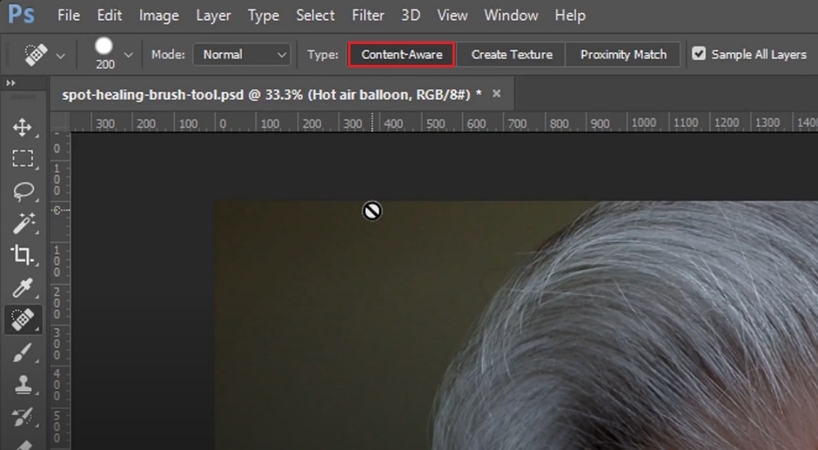The height and width of the screenshot is (450, 818).
Task: Open the brush options dropdown arrow
Action: (128, 55)
